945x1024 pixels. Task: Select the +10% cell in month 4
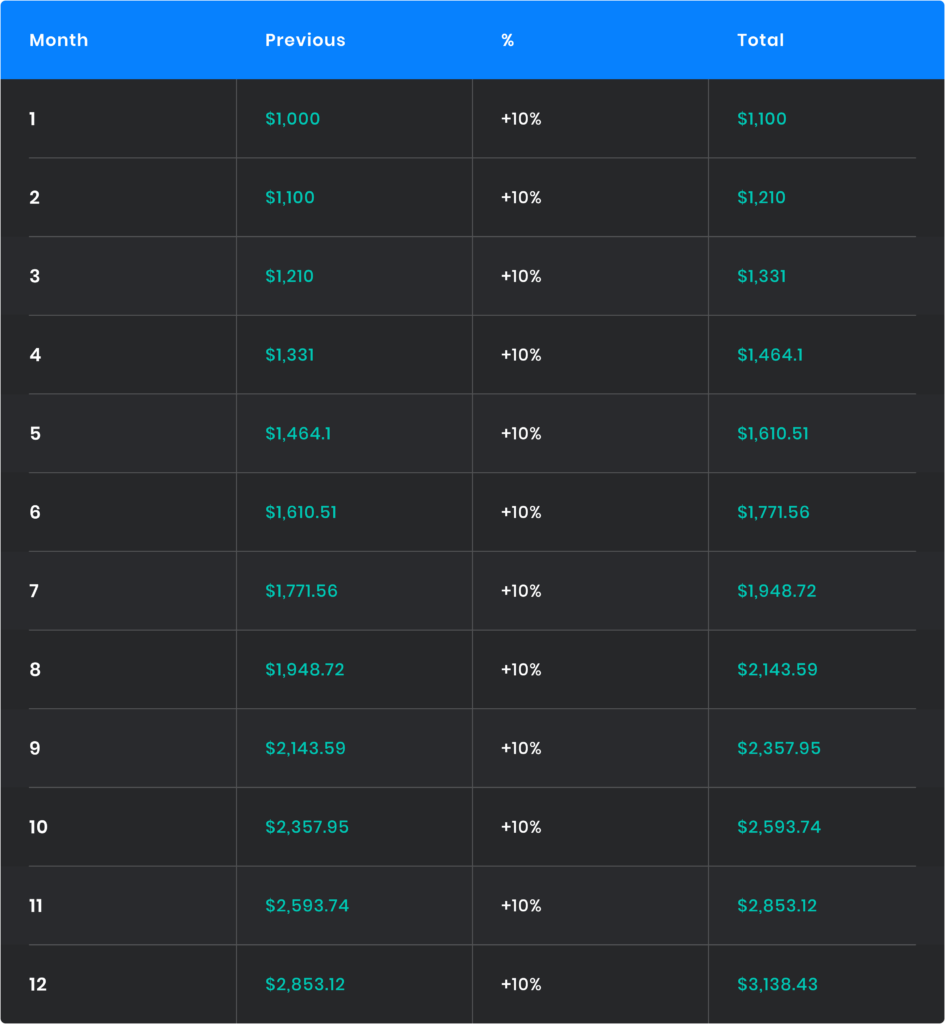[x=521, y=355]
